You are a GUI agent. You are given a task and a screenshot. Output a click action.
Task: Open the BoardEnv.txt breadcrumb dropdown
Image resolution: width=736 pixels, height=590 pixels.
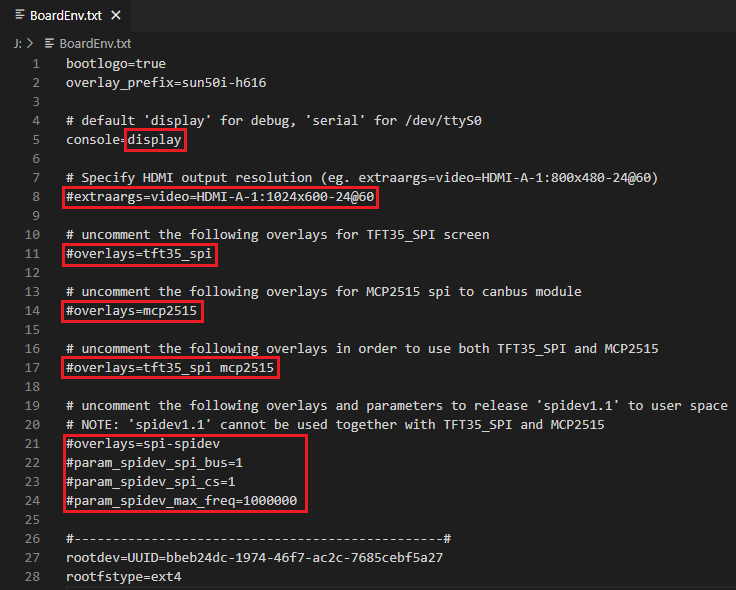[95, 44]
